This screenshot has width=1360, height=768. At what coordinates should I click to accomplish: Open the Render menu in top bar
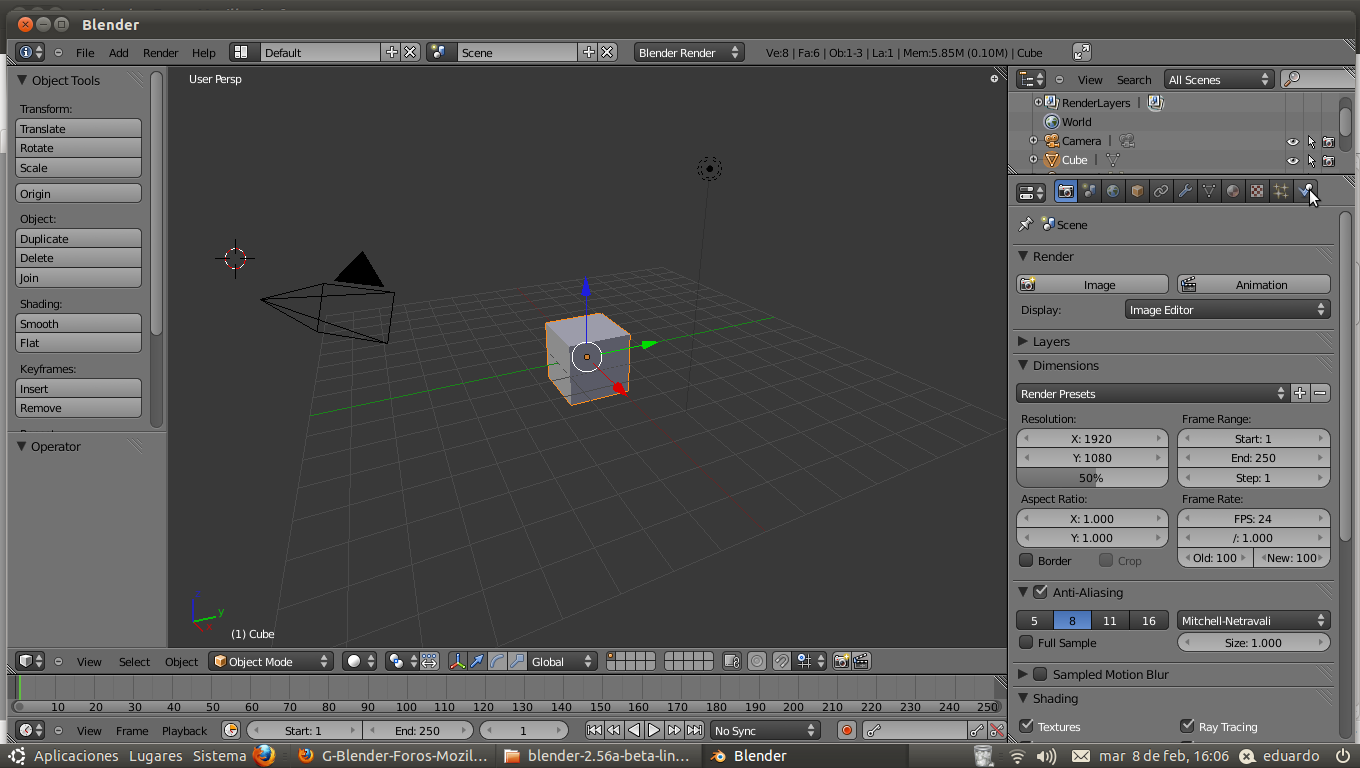coord(160,53)
